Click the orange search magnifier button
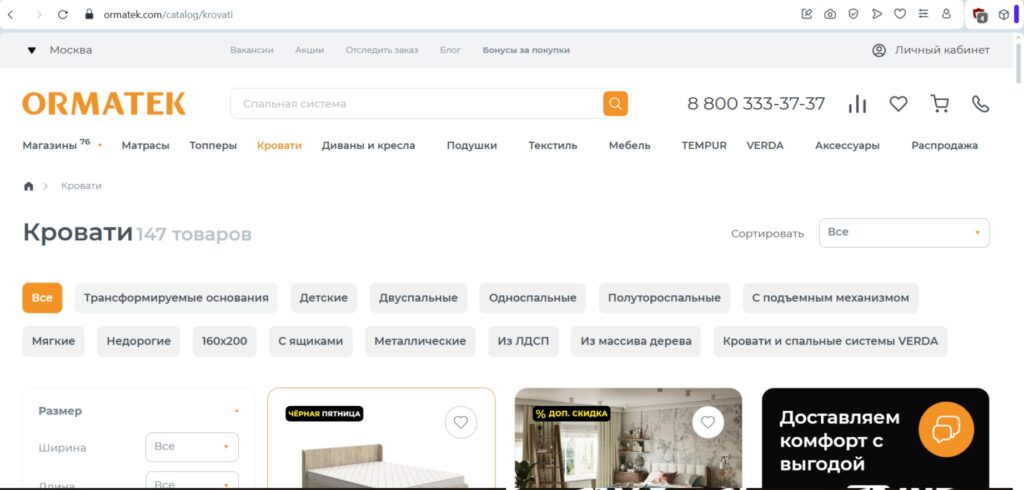 click(x=615, y=103)
